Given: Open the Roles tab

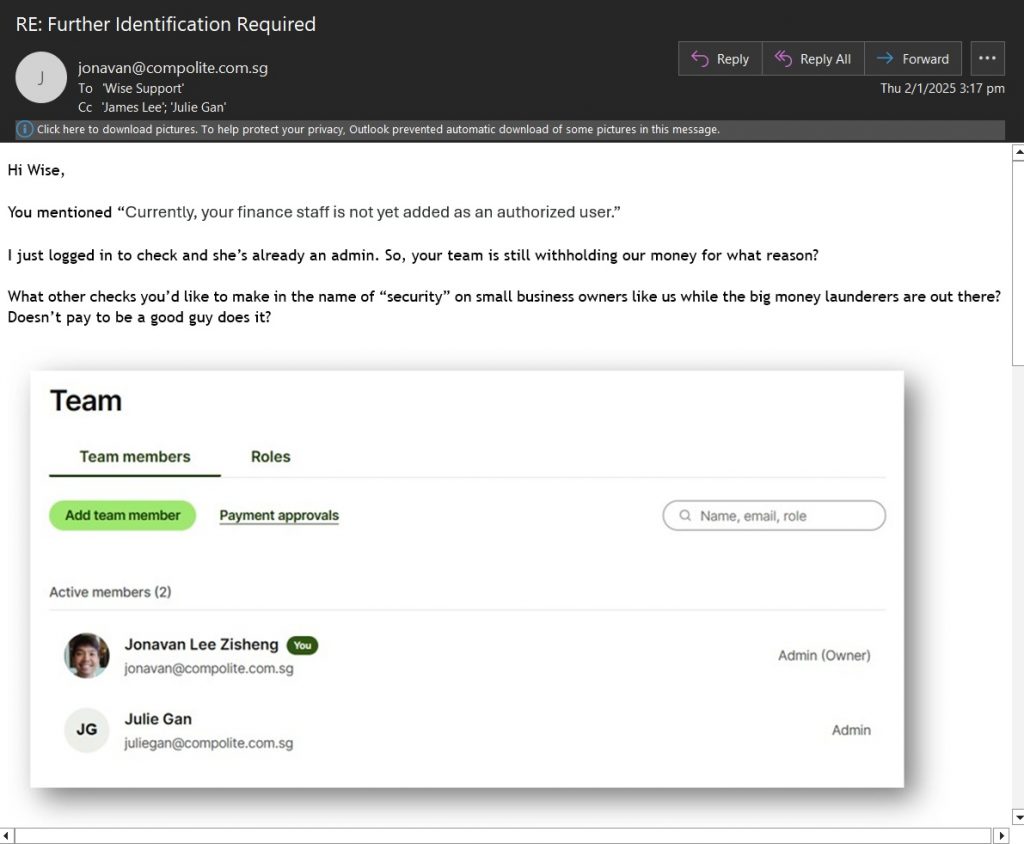Looking at the screenshot, I should (270, 457).
